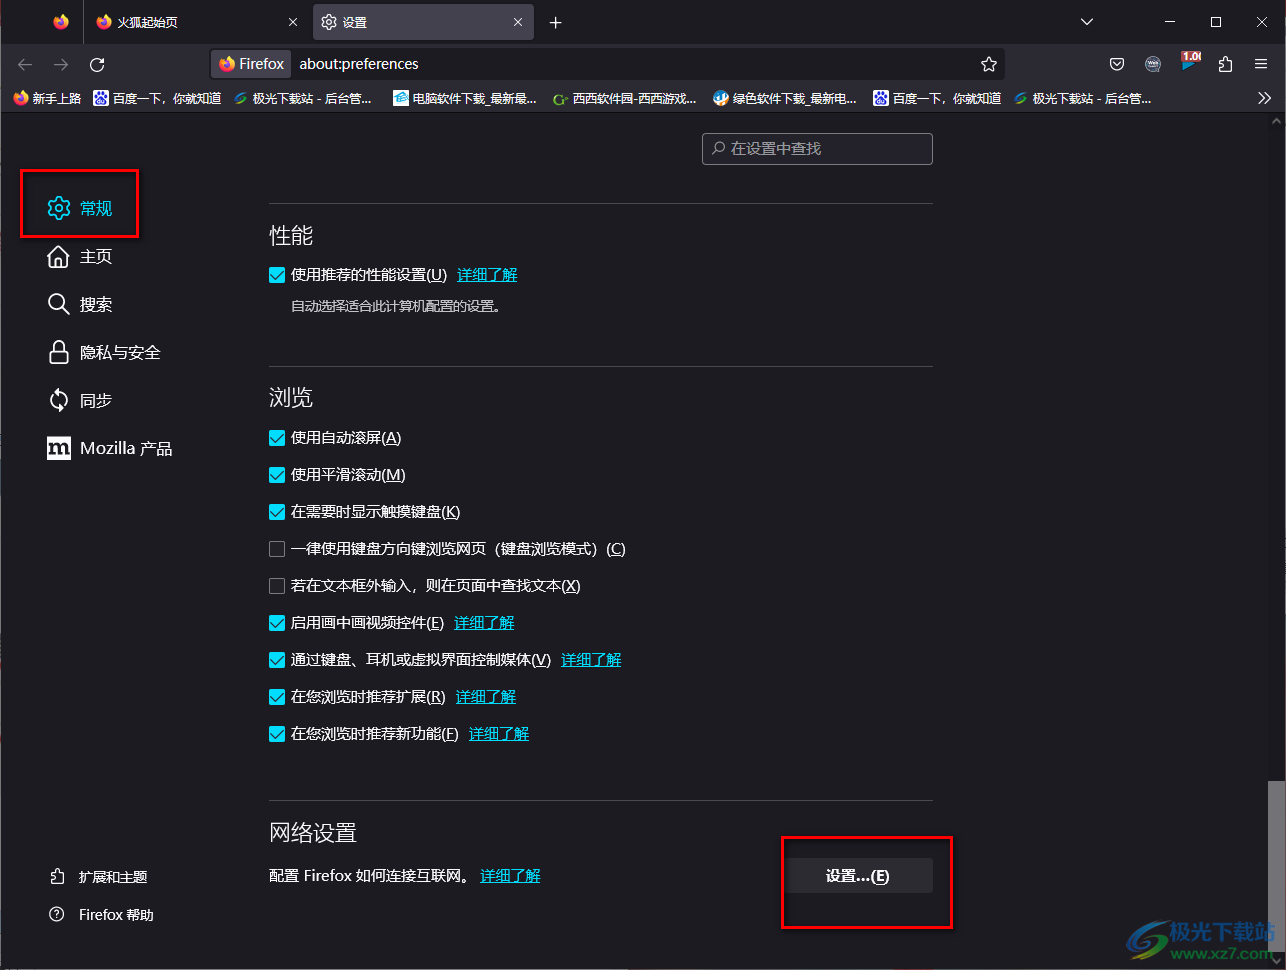Open the 新手上路 bookmark
Viewport: 1286px width, 970px height.
tap(47, 98)
